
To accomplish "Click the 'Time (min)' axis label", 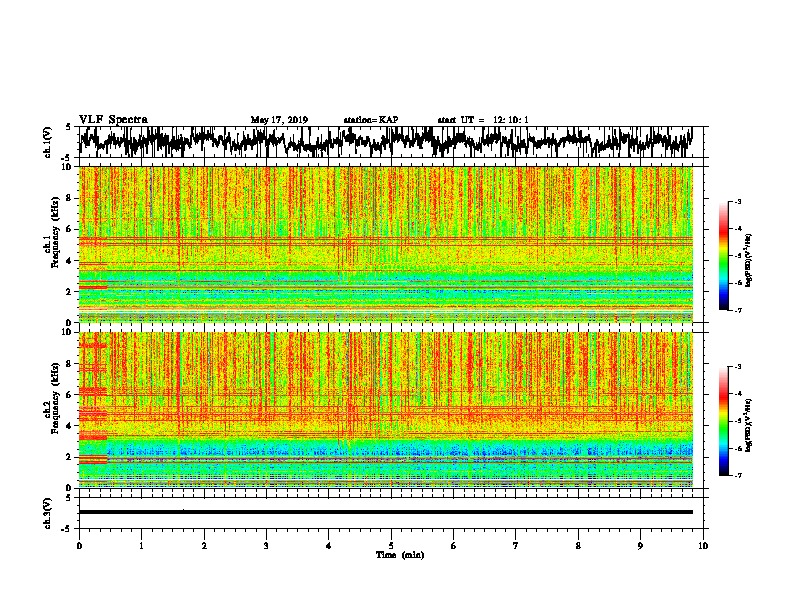I will point(400,555).
